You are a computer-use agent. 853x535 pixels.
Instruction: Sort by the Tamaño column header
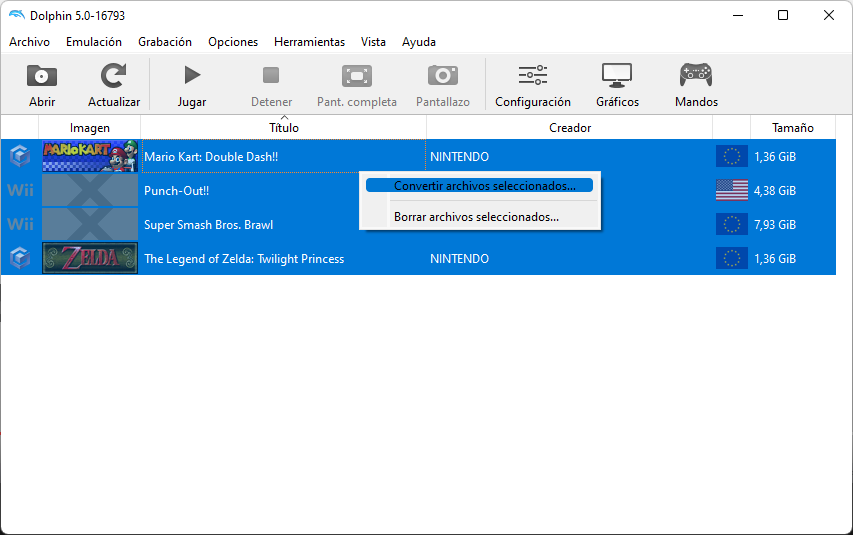click(793, 127)
